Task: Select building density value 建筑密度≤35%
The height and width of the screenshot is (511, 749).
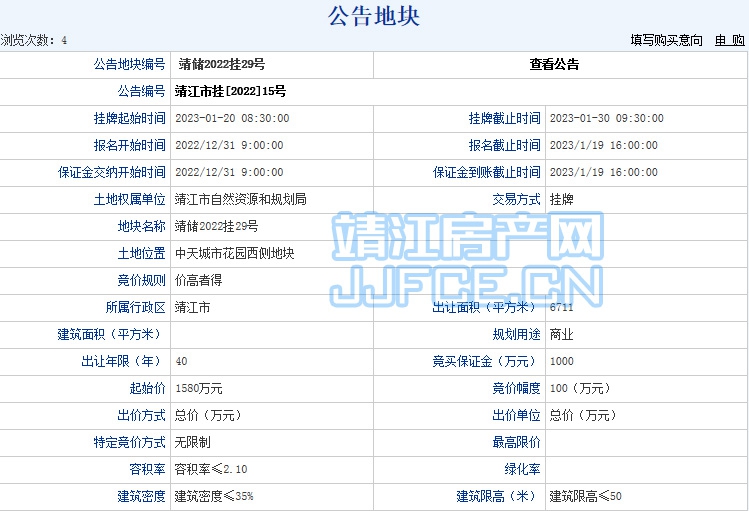Action: point(214,496)
